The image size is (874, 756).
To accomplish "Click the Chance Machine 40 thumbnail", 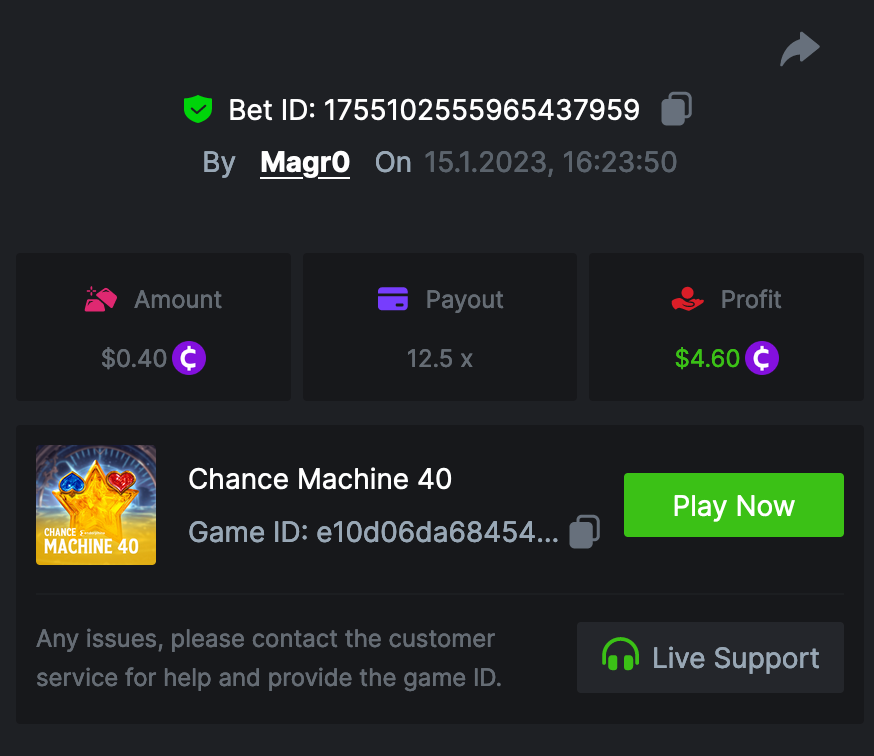I will tap(96, 505).
